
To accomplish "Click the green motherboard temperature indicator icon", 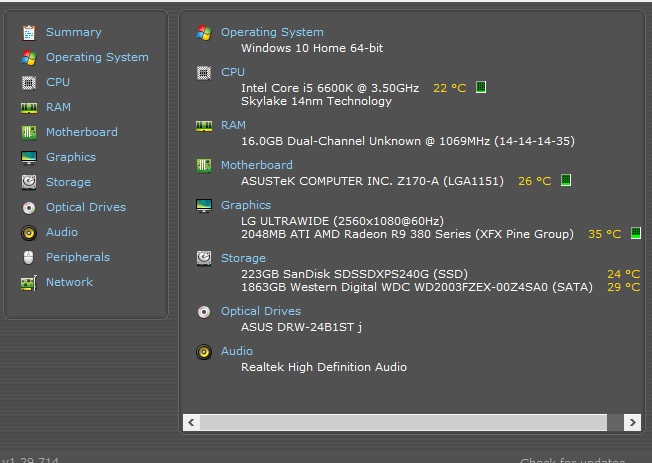I will pos(566,180).
